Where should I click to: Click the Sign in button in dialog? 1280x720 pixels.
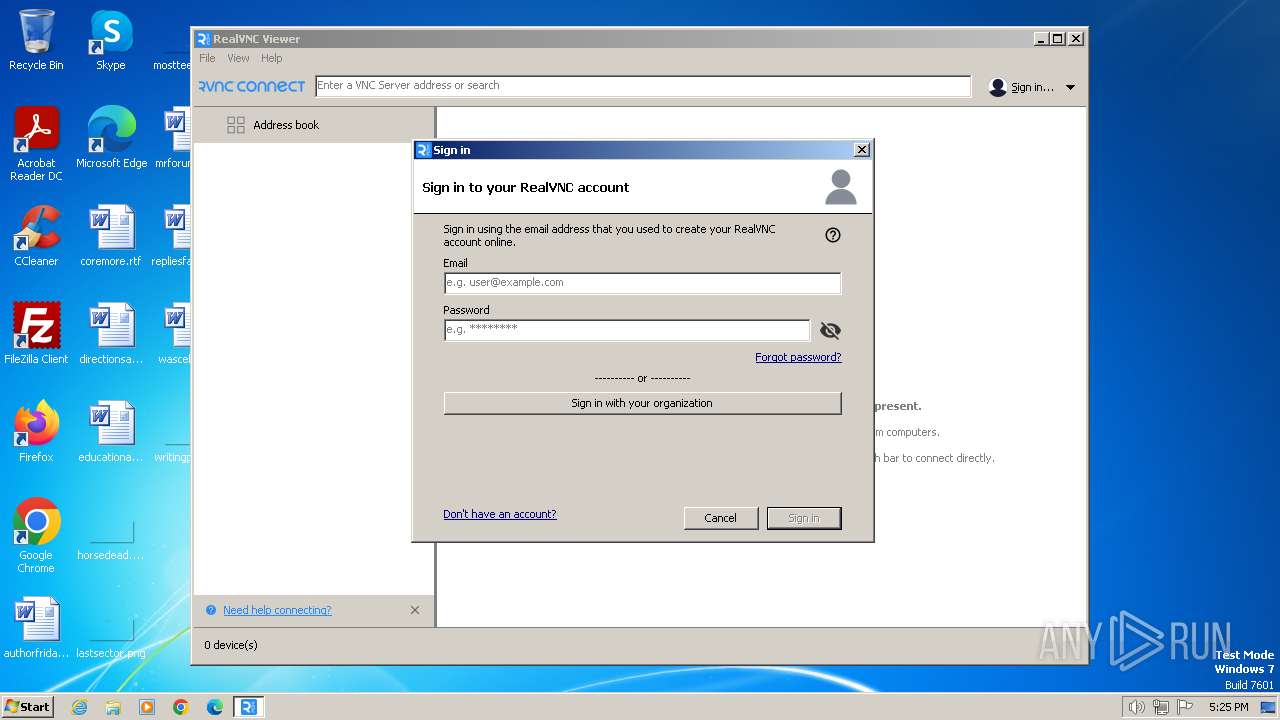pos(804,518)
